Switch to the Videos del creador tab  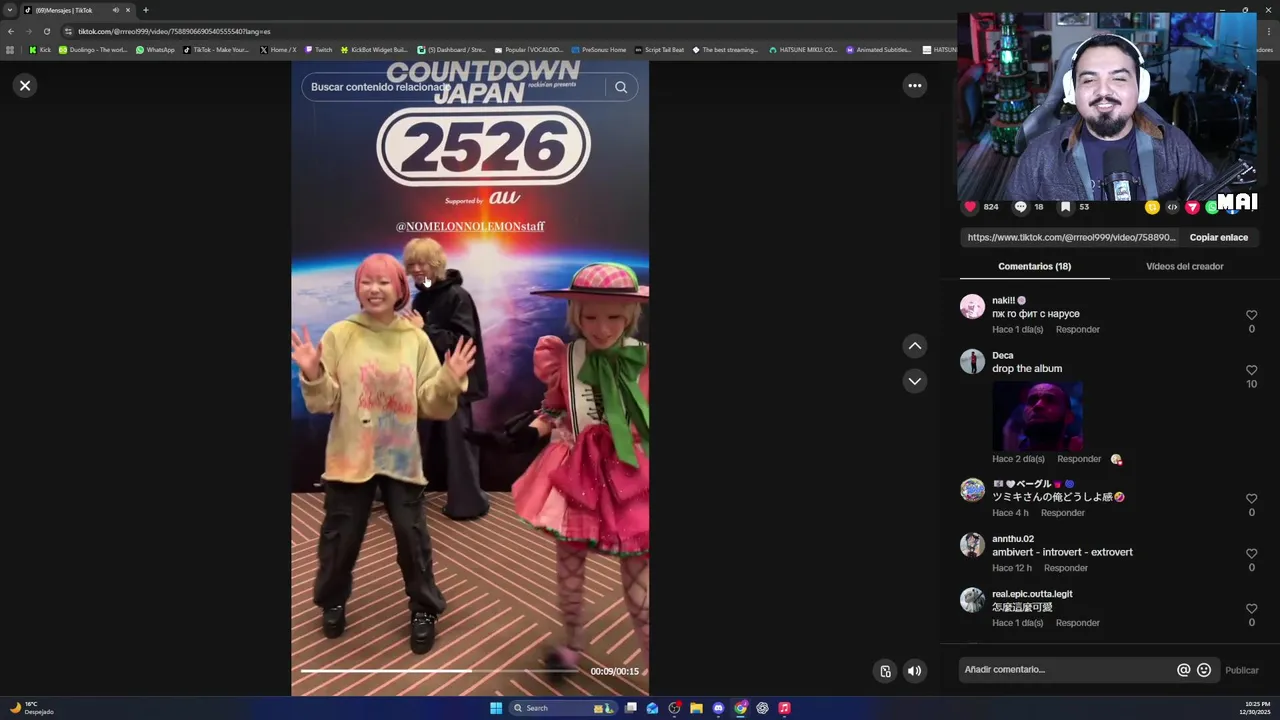1184,266
